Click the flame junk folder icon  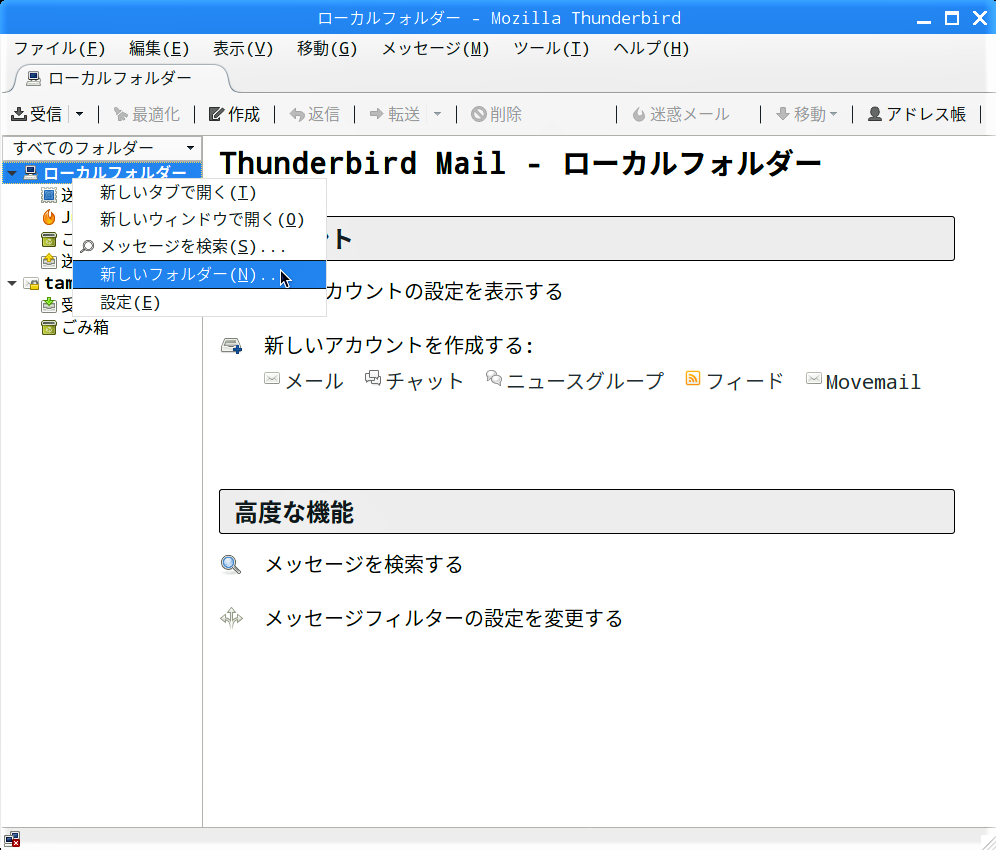(x=49, y=217)
